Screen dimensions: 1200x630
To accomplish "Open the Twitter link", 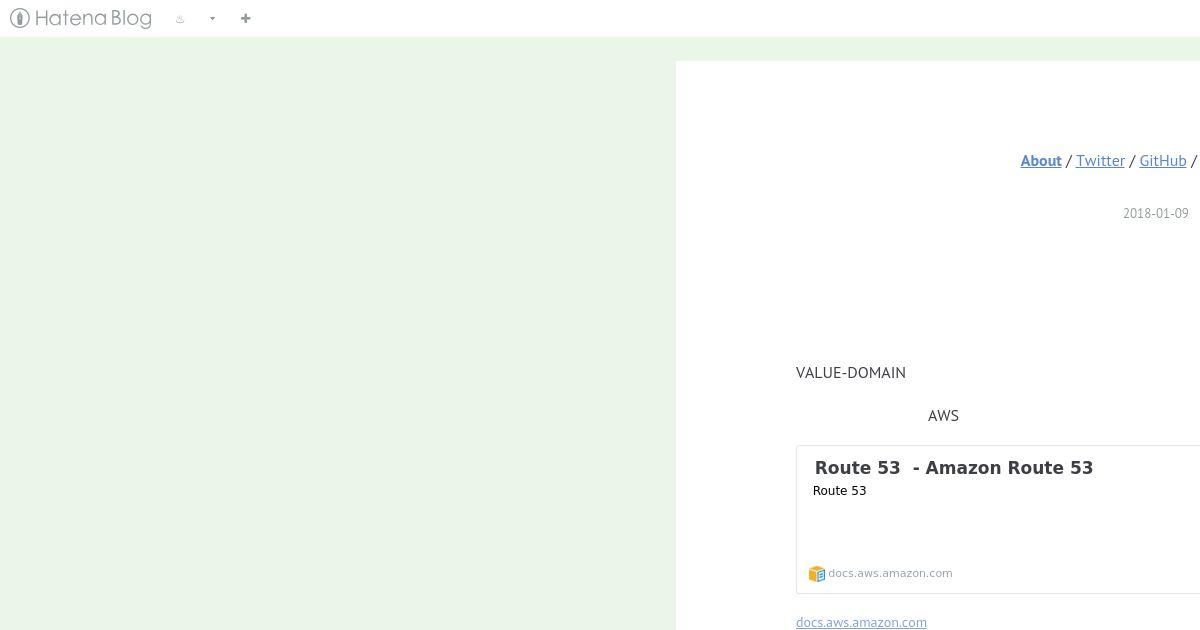I will tap(1100, 161).
